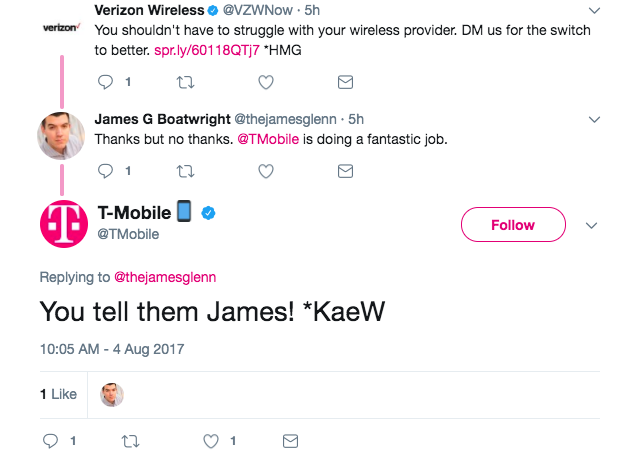View the liker's avatar beside 1 Like
Viewport: 639px width, 475px height.
112,394
